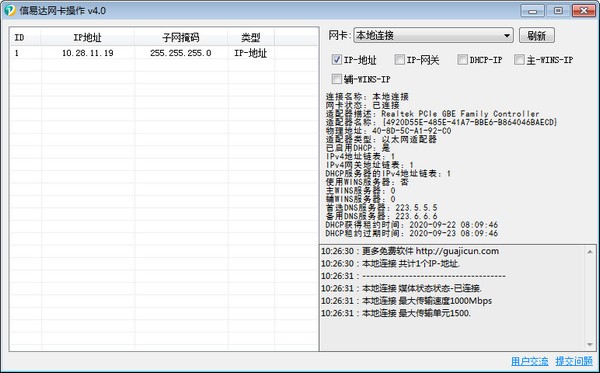
Task: Click the scroll up arrow in log panel
Action: 590,251
